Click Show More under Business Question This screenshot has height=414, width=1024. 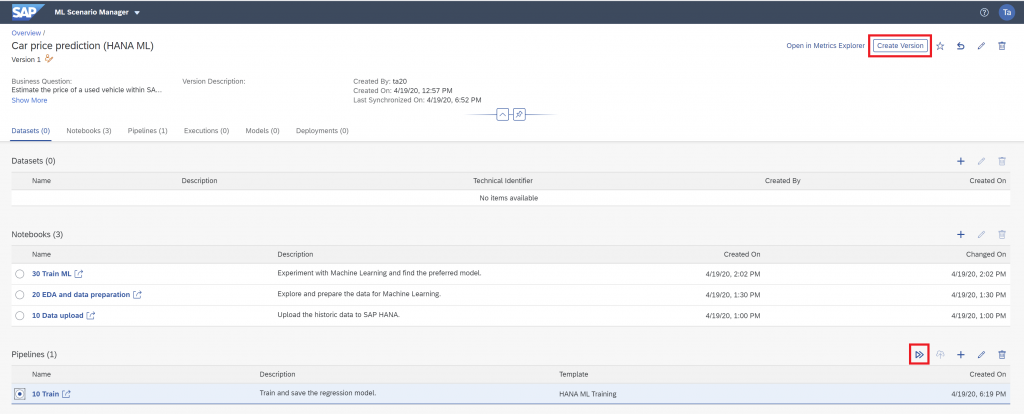[x=29, y=101]
